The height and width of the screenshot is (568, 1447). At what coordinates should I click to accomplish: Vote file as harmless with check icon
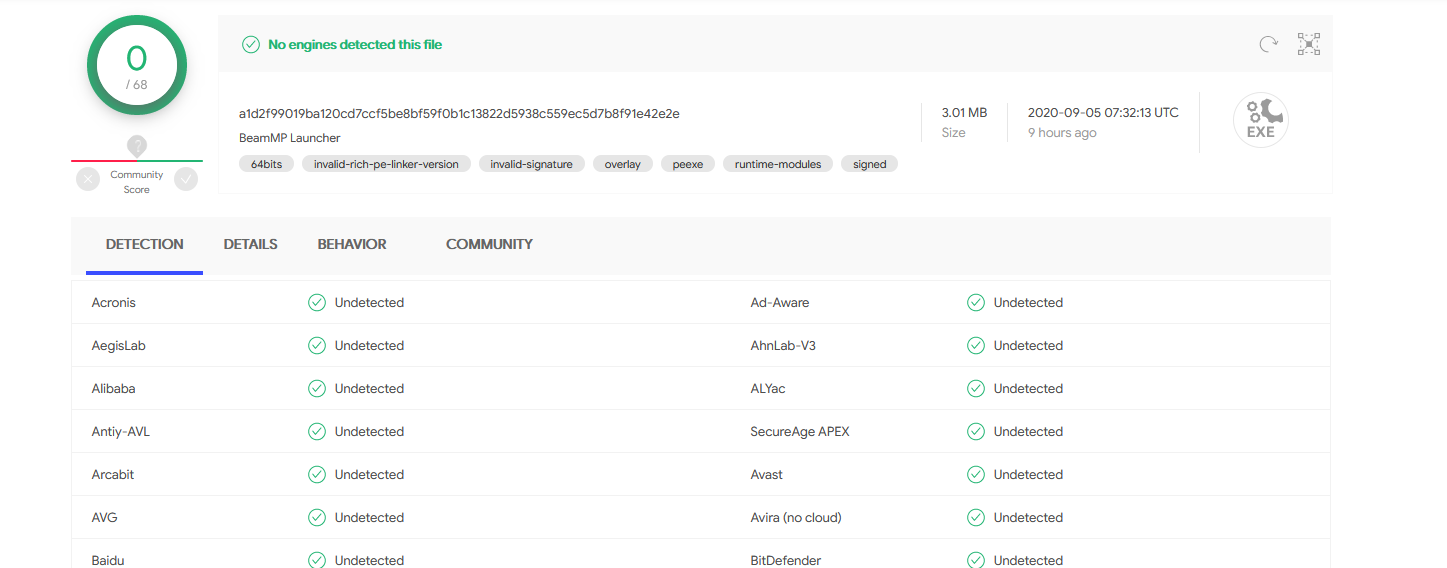(186, 179)
